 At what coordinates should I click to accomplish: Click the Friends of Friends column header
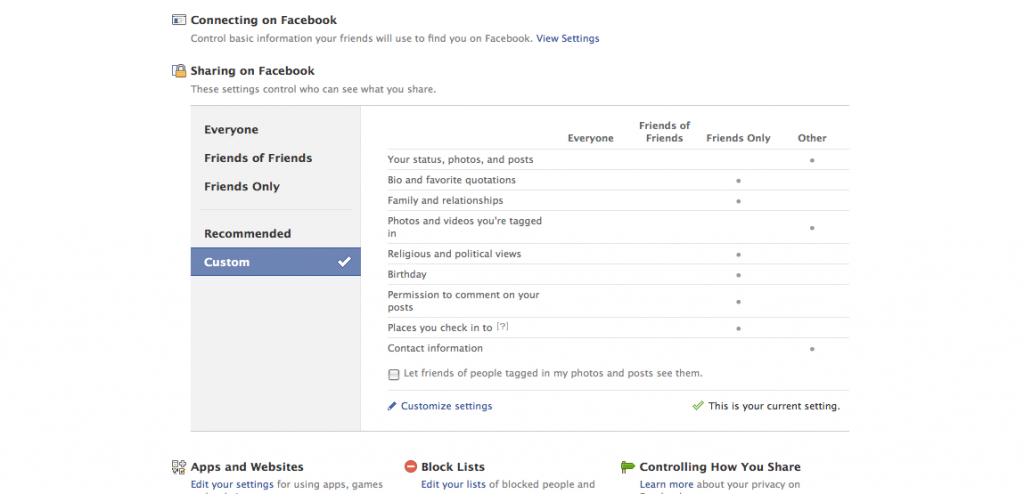pos(664,131)
